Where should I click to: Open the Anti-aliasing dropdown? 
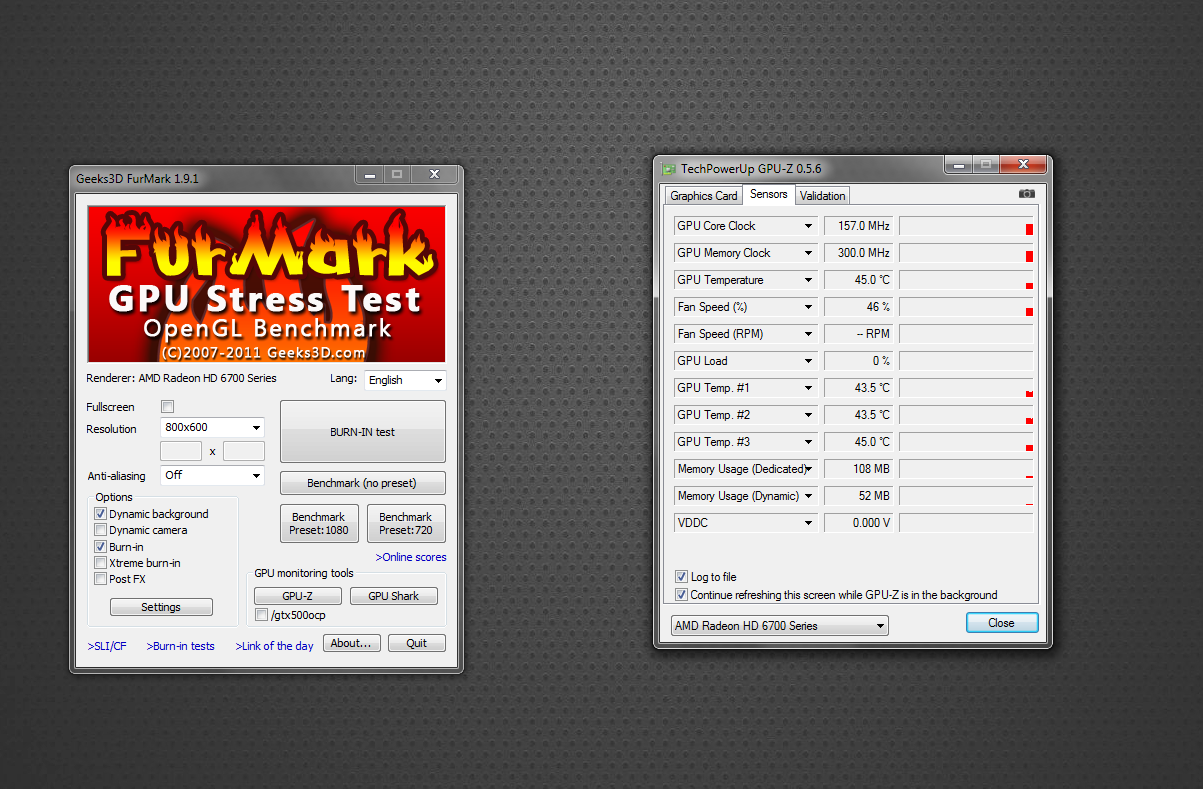point(212,476)
